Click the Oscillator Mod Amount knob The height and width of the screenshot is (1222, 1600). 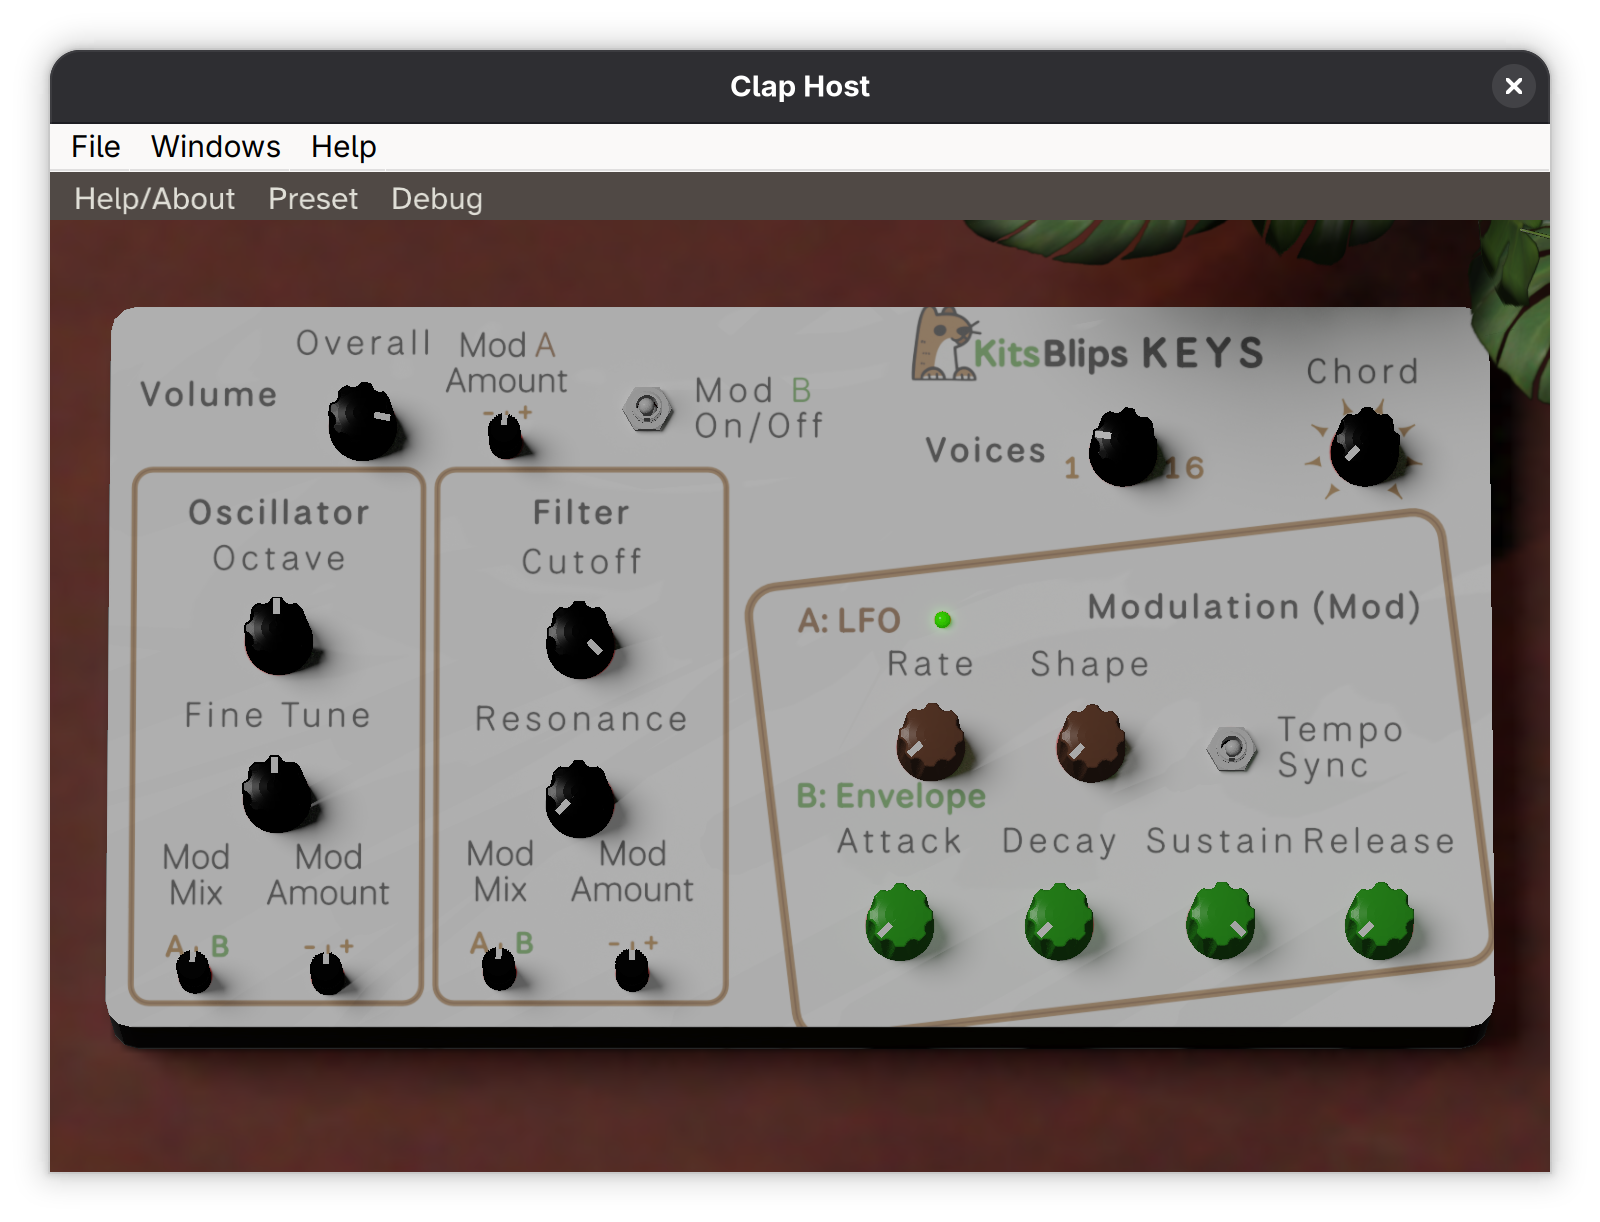[327, 973]
